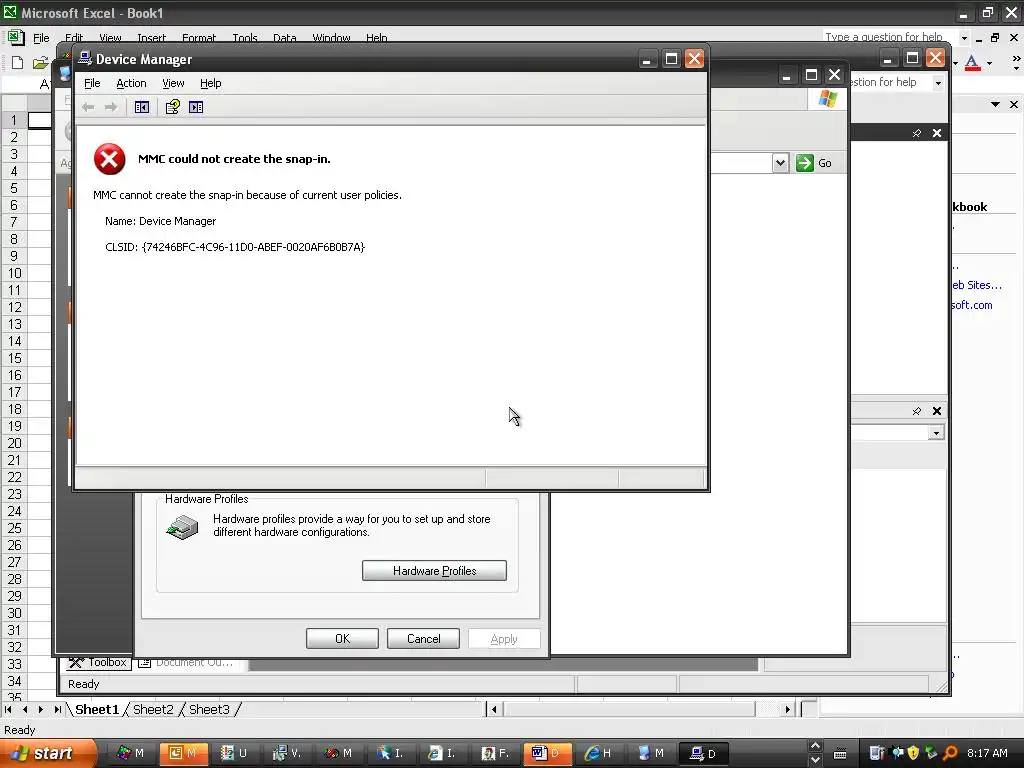
Task: Click the 'Type a question for help' box
Action: coord(889,37)
